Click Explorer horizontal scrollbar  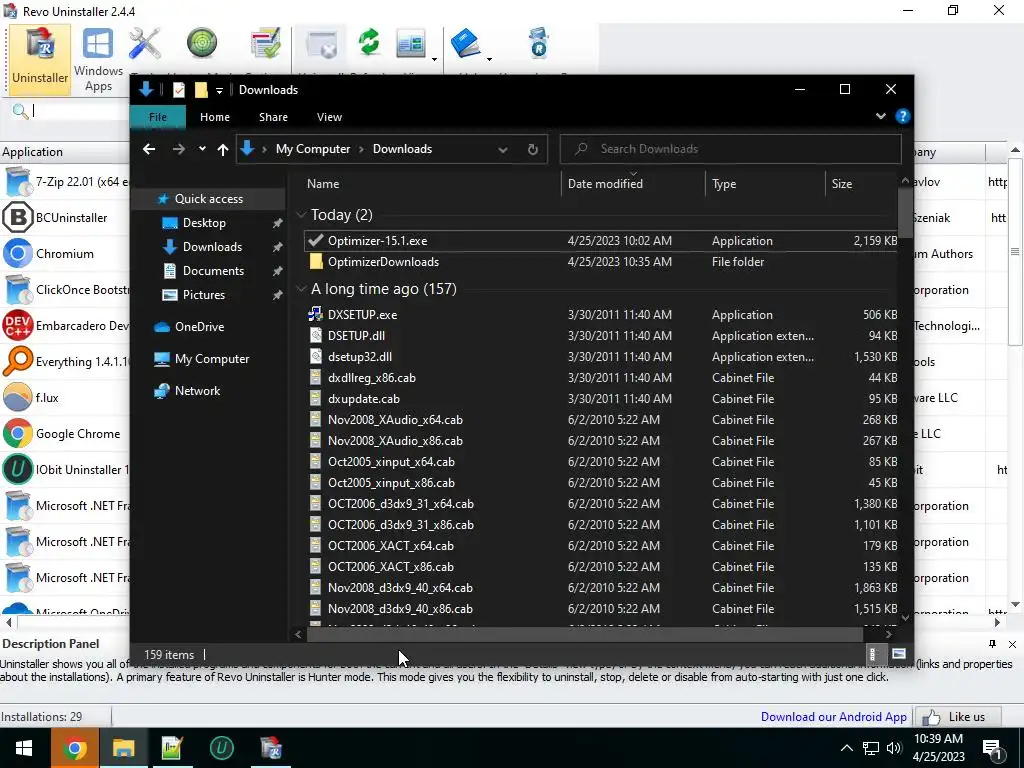coord(584,633)
